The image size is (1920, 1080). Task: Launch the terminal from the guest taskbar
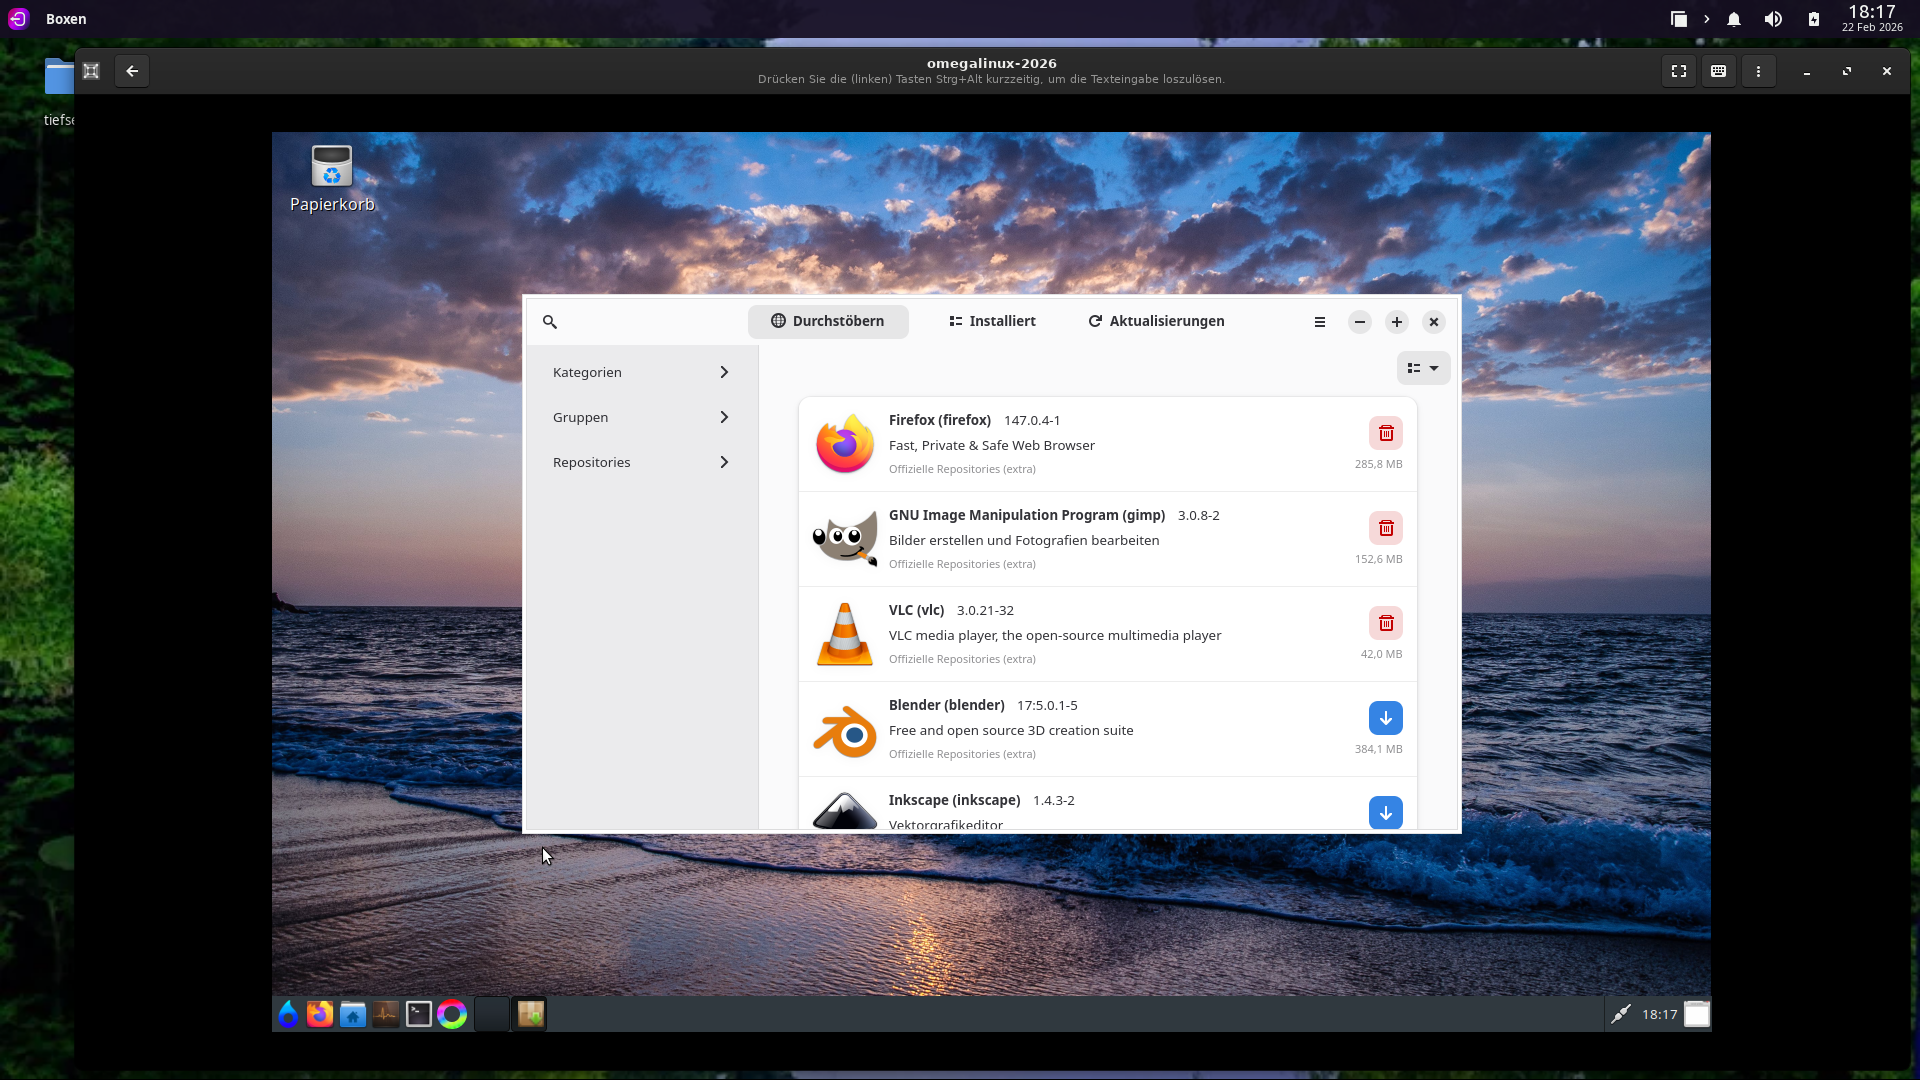[419, 1014]
